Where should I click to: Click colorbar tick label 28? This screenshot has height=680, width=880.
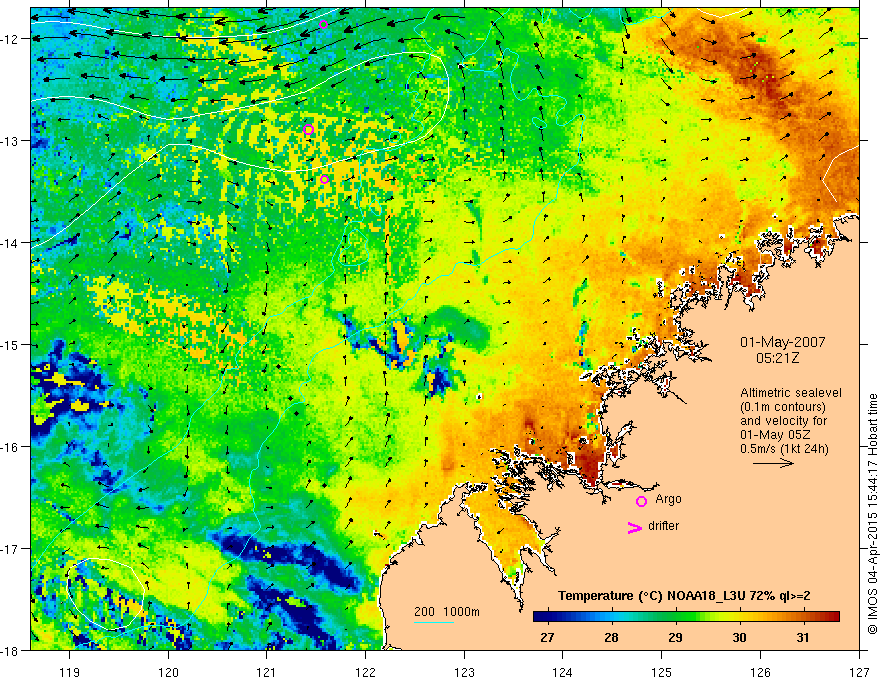click(x=611, y=638)
